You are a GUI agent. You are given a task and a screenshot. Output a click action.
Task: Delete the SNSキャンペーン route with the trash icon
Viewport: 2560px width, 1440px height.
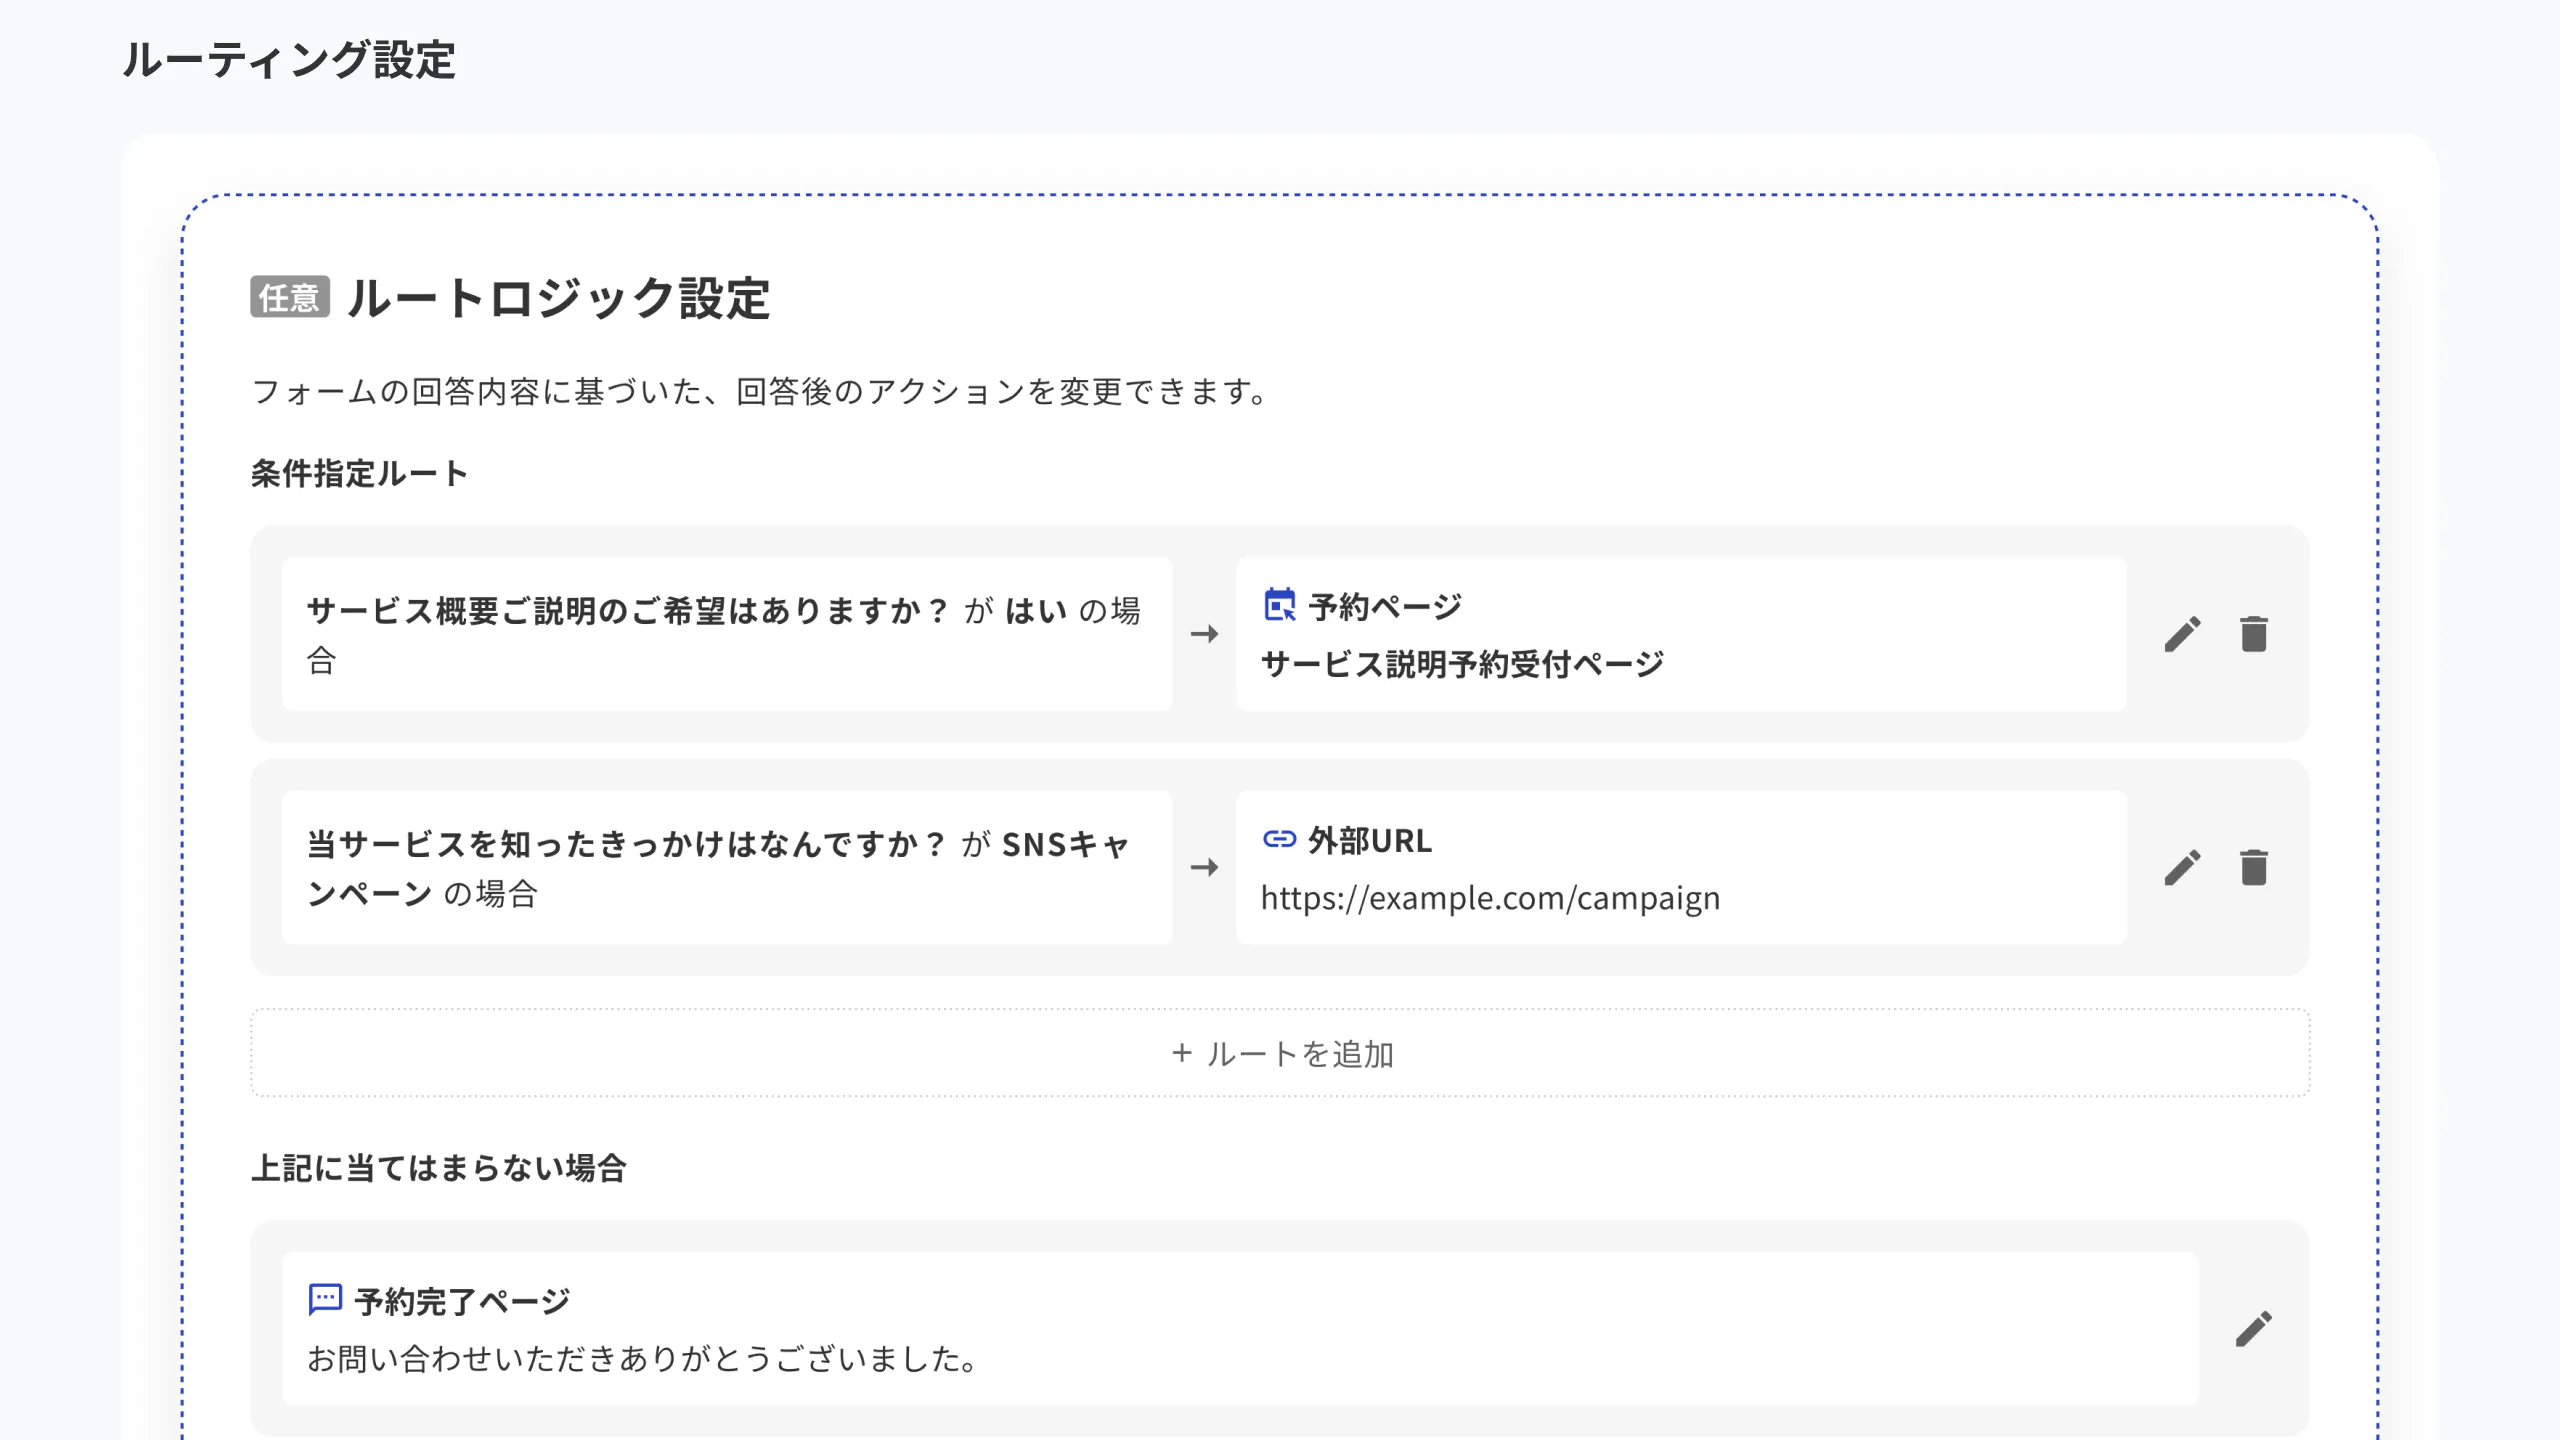pos(2253,869)
